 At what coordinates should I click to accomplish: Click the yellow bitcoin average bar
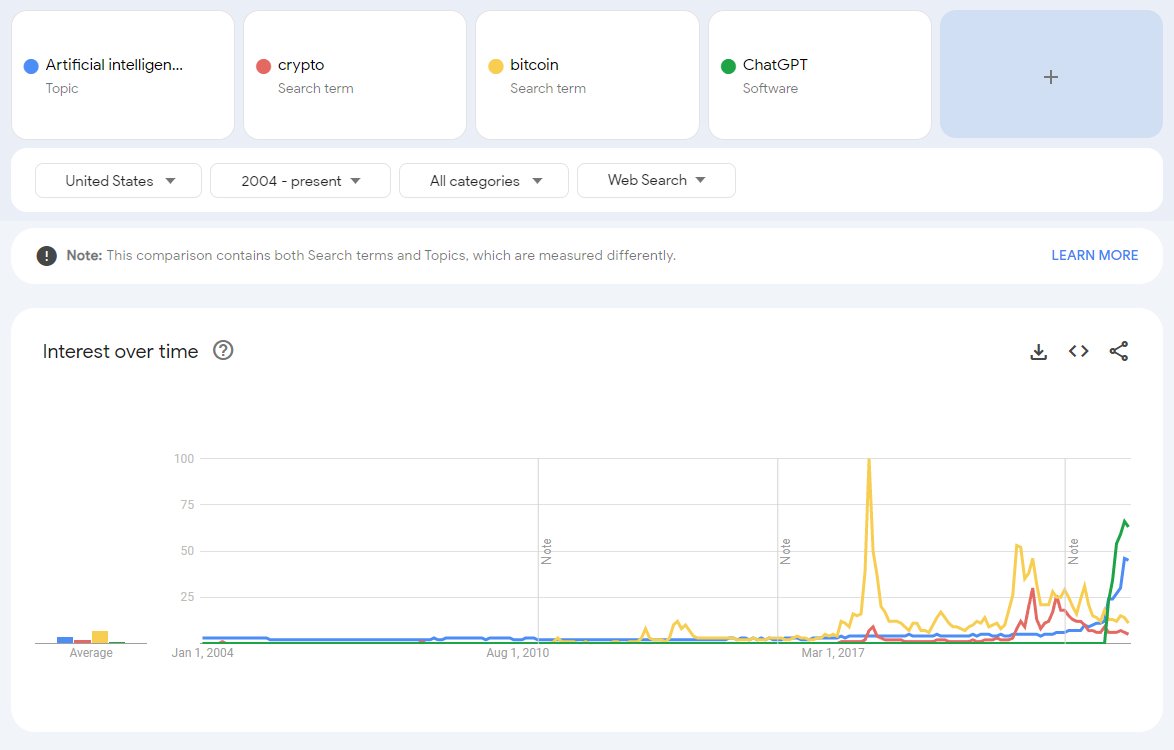coord(100,637)
